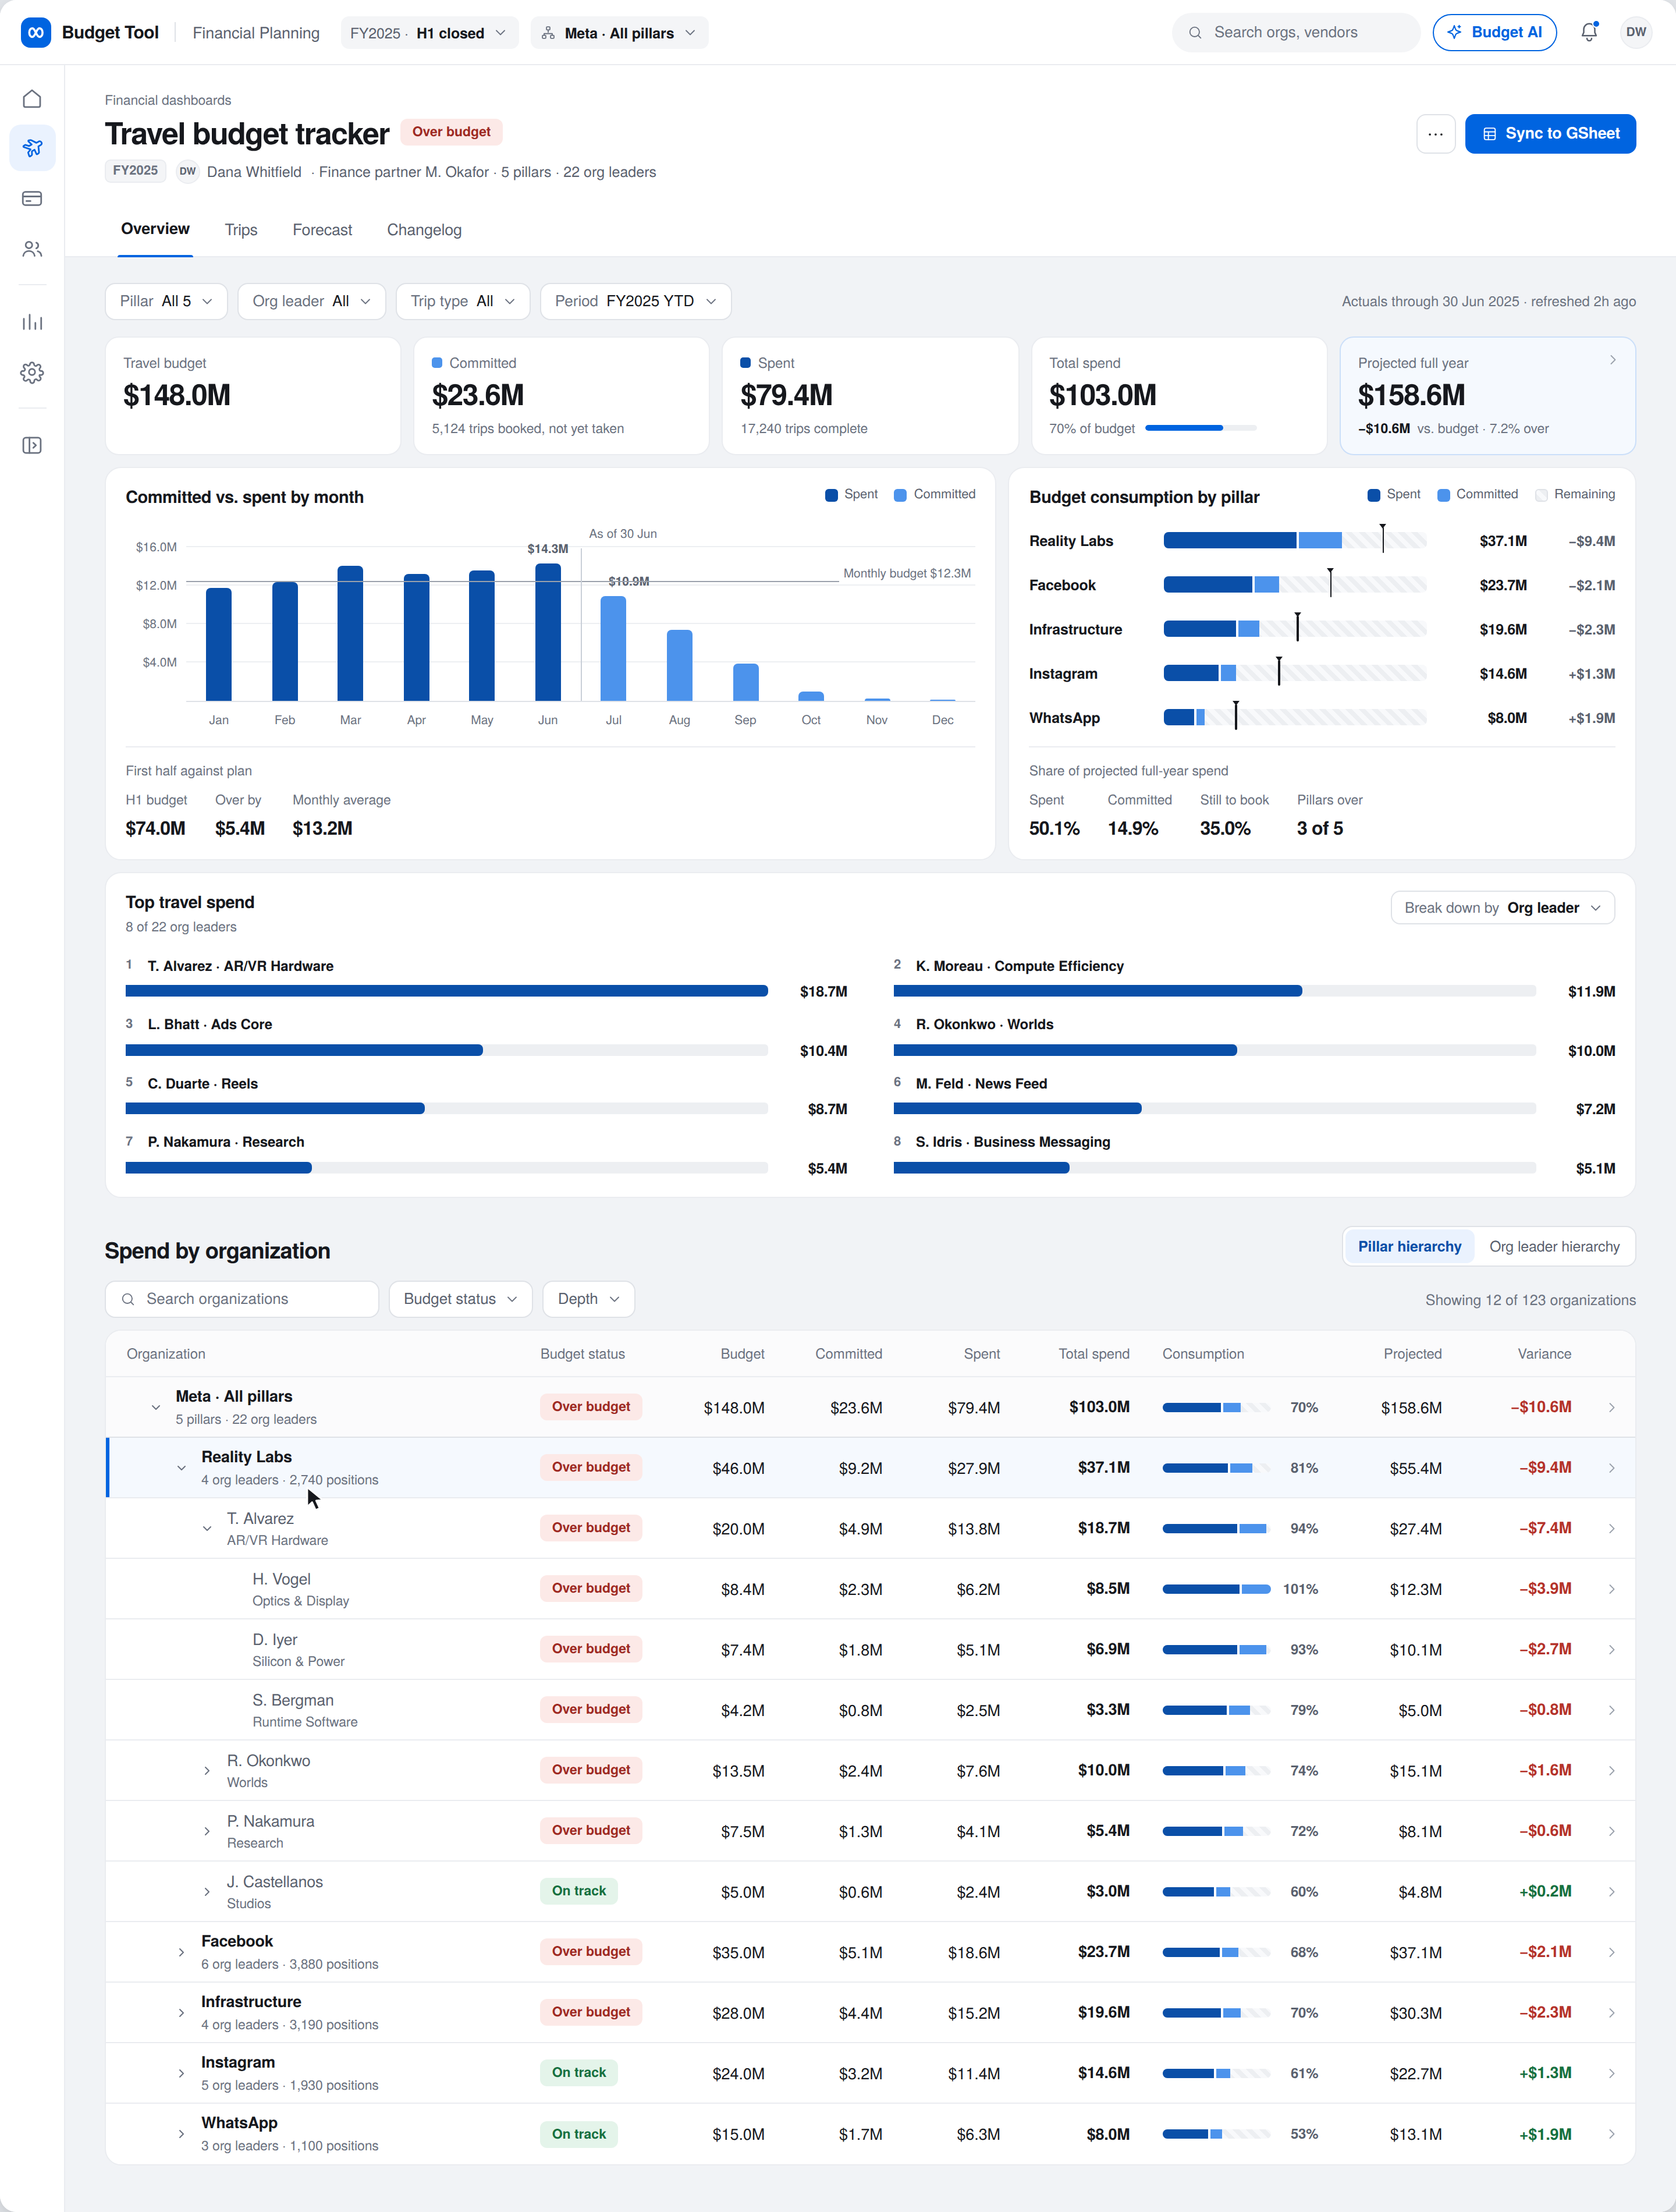Screen dimensions: 1676x2212
Task: Open the Pillar All 5 filter
Action: click(x=166, y=301)
